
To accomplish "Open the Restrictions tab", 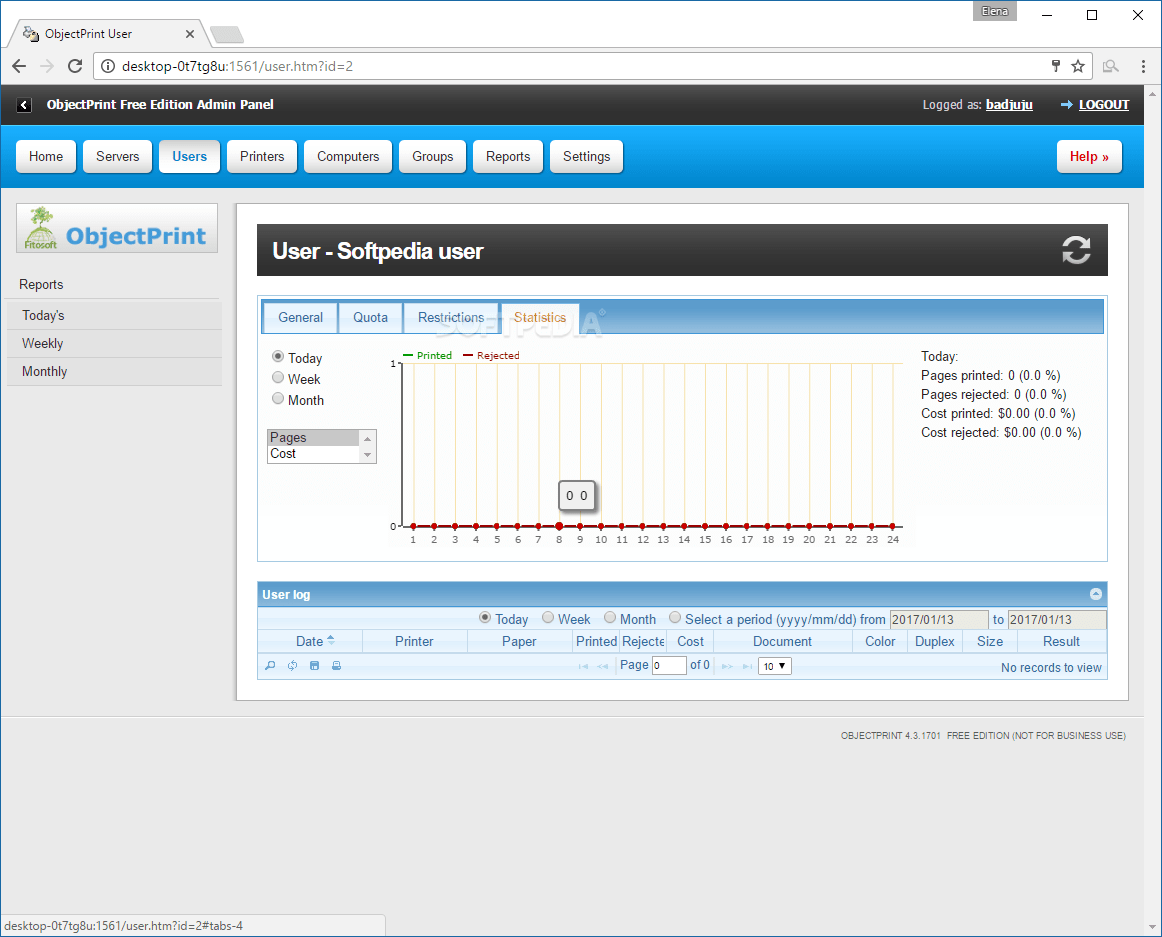I will coord(451,317).
